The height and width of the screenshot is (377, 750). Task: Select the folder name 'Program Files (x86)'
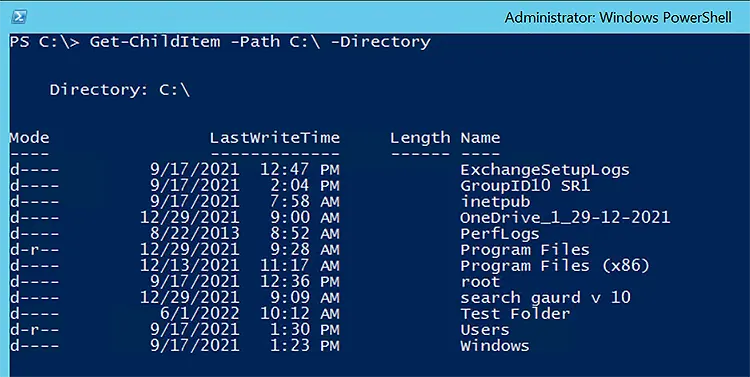555,266
